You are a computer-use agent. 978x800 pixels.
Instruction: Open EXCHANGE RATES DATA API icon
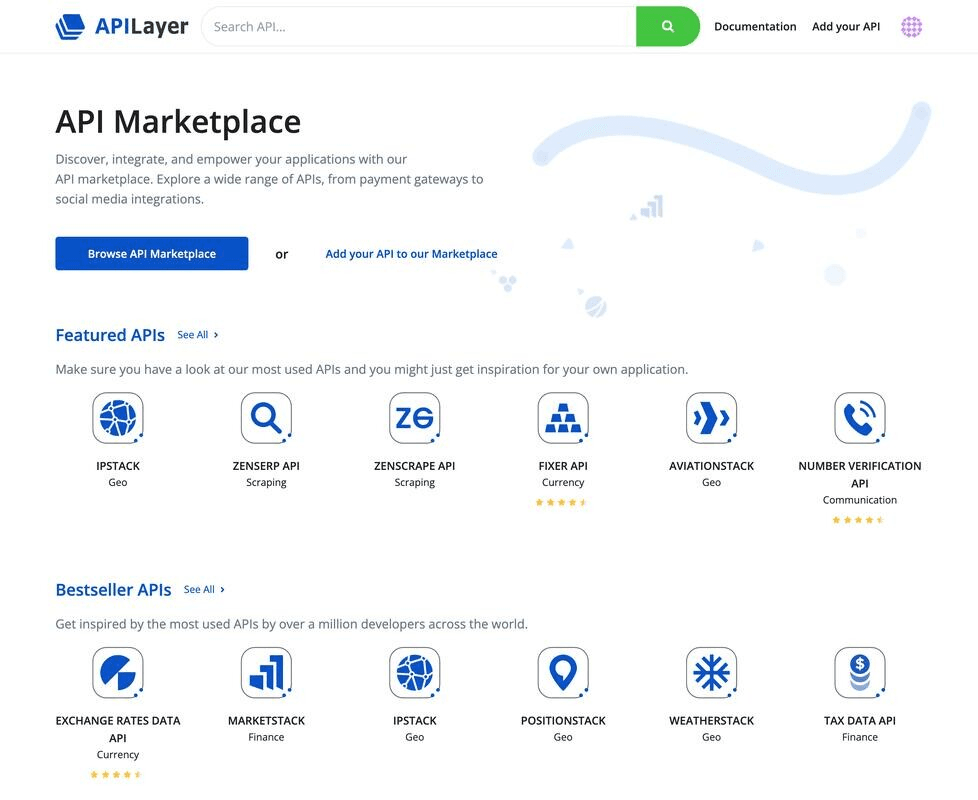tap(117, 675)
